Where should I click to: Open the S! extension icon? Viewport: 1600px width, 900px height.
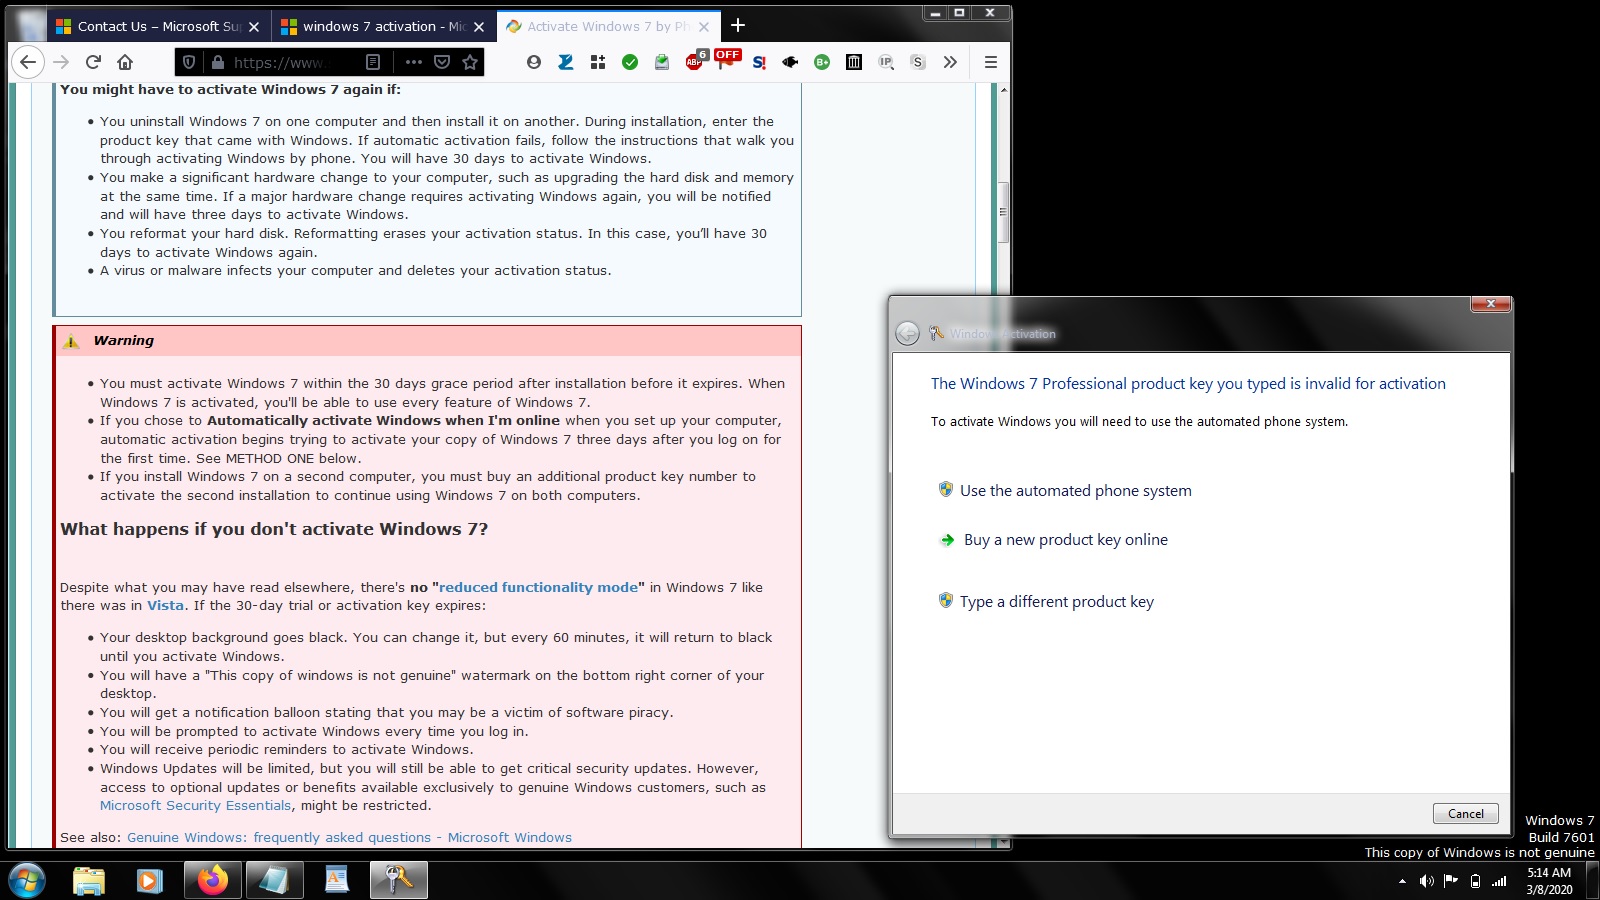pos(759,62)
